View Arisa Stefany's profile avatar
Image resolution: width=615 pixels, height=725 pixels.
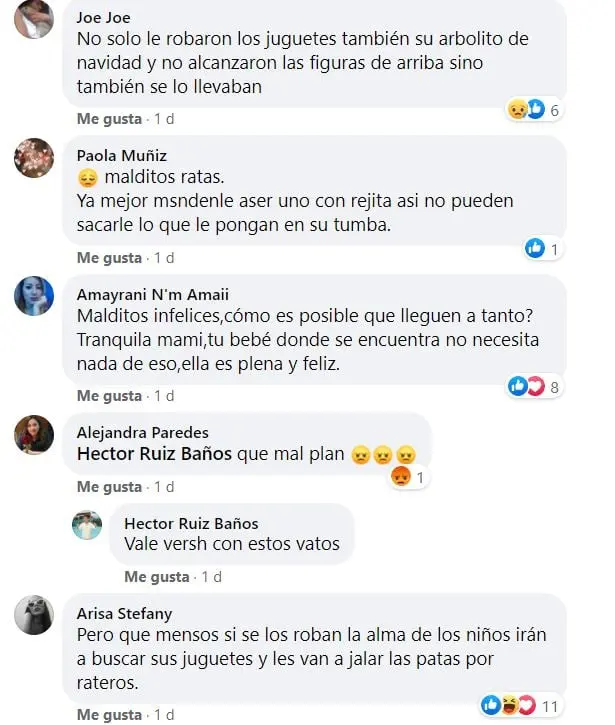tap(34, 615)
